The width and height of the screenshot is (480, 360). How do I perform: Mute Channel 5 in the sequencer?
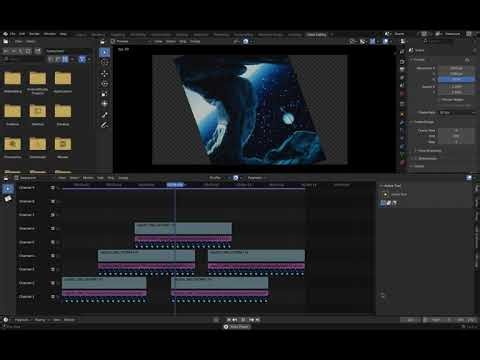click(52, 242)
